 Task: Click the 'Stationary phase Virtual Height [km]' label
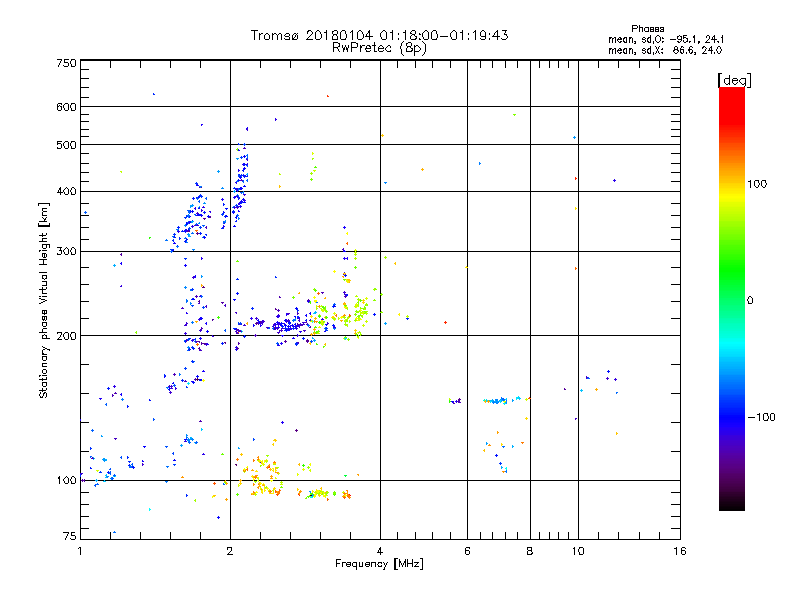point(43,300)
